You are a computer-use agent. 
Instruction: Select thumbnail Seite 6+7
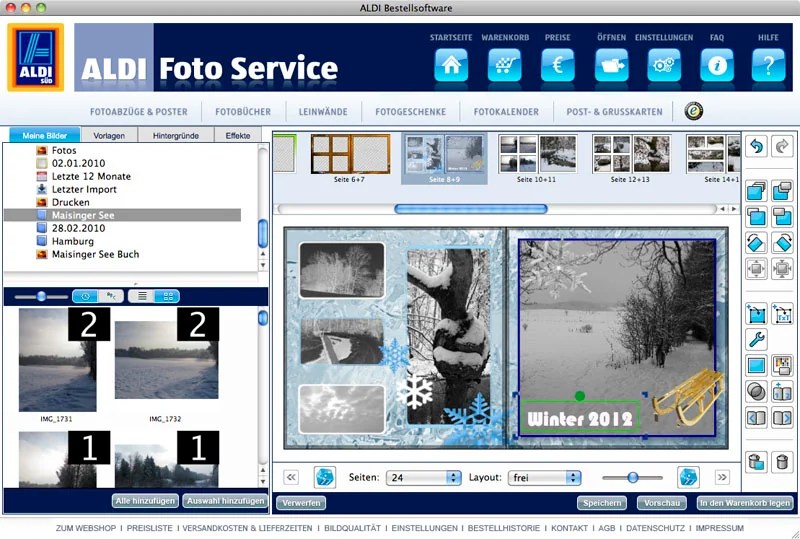click(x=350, y=158)
